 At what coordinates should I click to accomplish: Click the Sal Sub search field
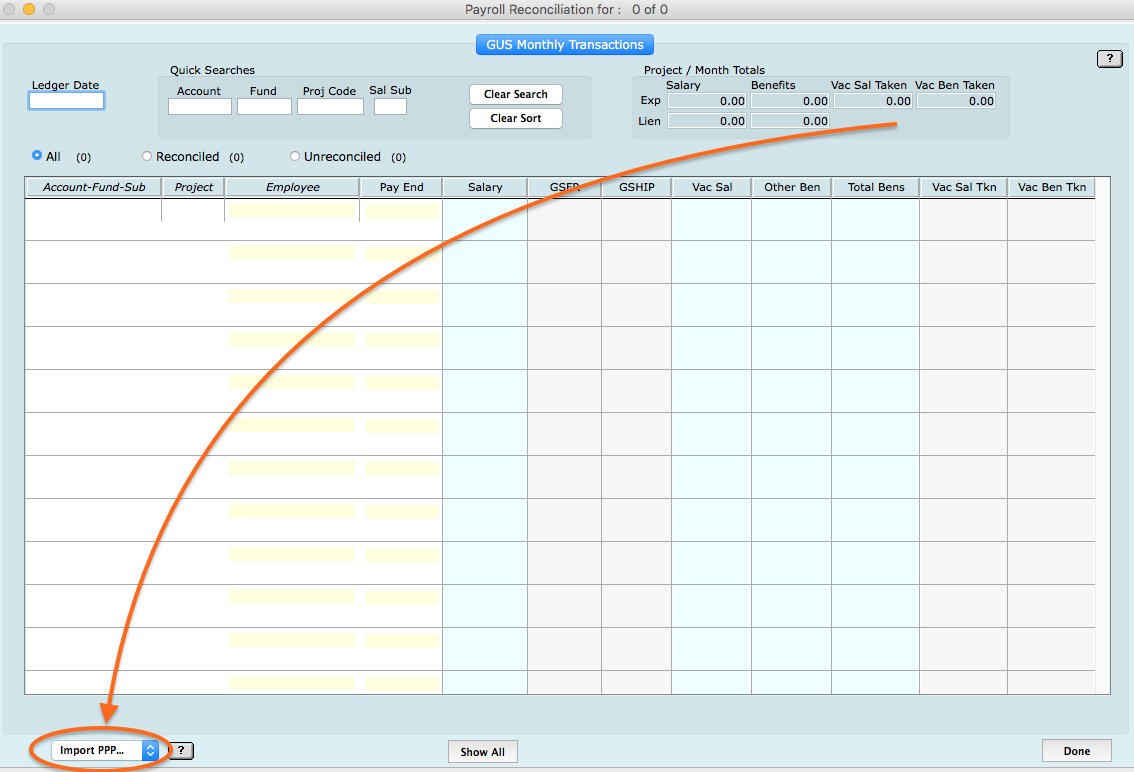(x=390, y=106)
